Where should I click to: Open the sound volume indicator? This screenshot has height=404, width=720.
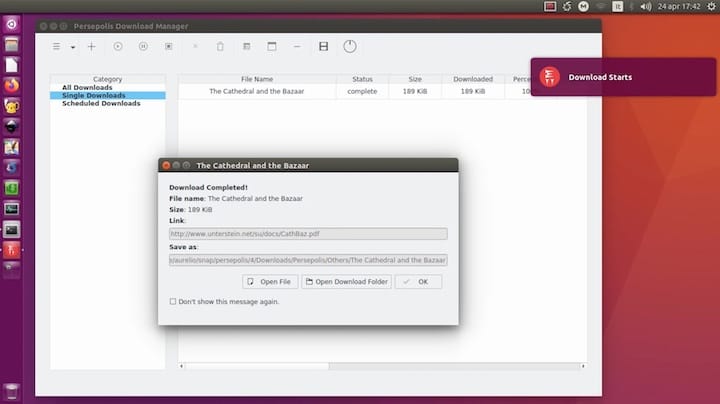point(646,6)
